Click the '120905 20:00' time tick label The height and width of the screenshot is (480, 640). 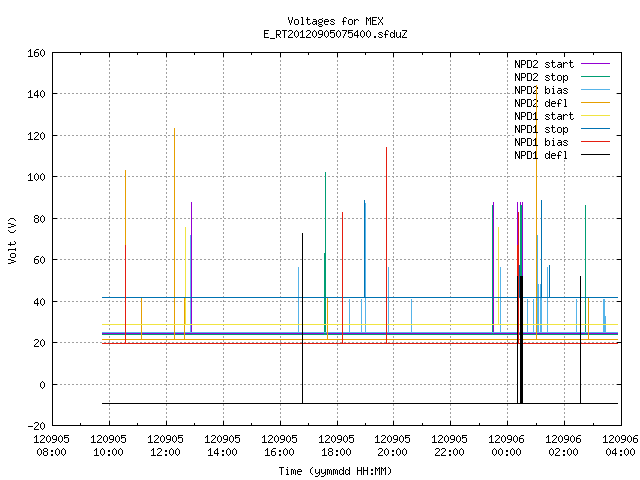pos(393,446)
